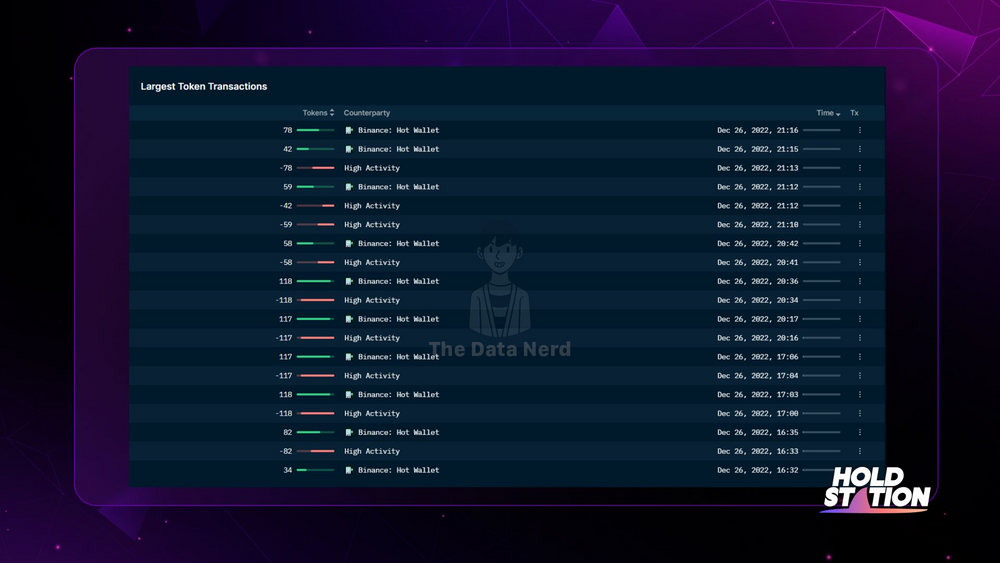Open Binance: Hot Wallet counterparty at 16:32
1000x563 pixels.
click(399, 470)
